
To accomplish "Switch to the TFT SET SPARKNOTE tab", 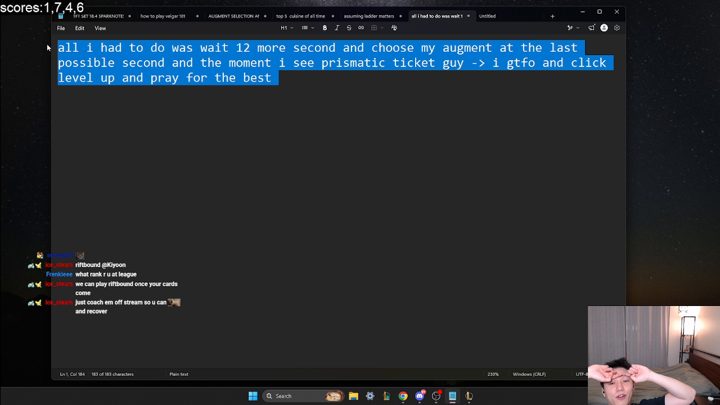I will (98, 16).
